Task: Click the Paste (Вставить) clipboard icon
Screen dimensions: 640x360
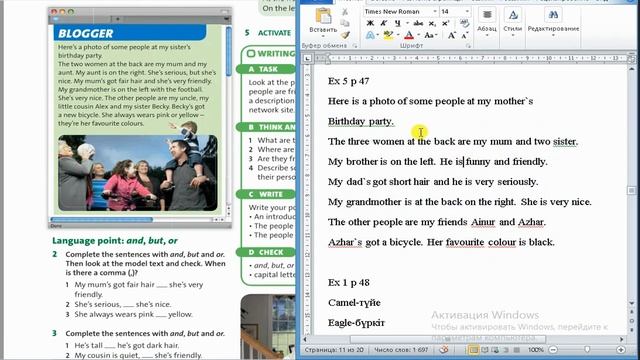Action: tap(323, 16)
